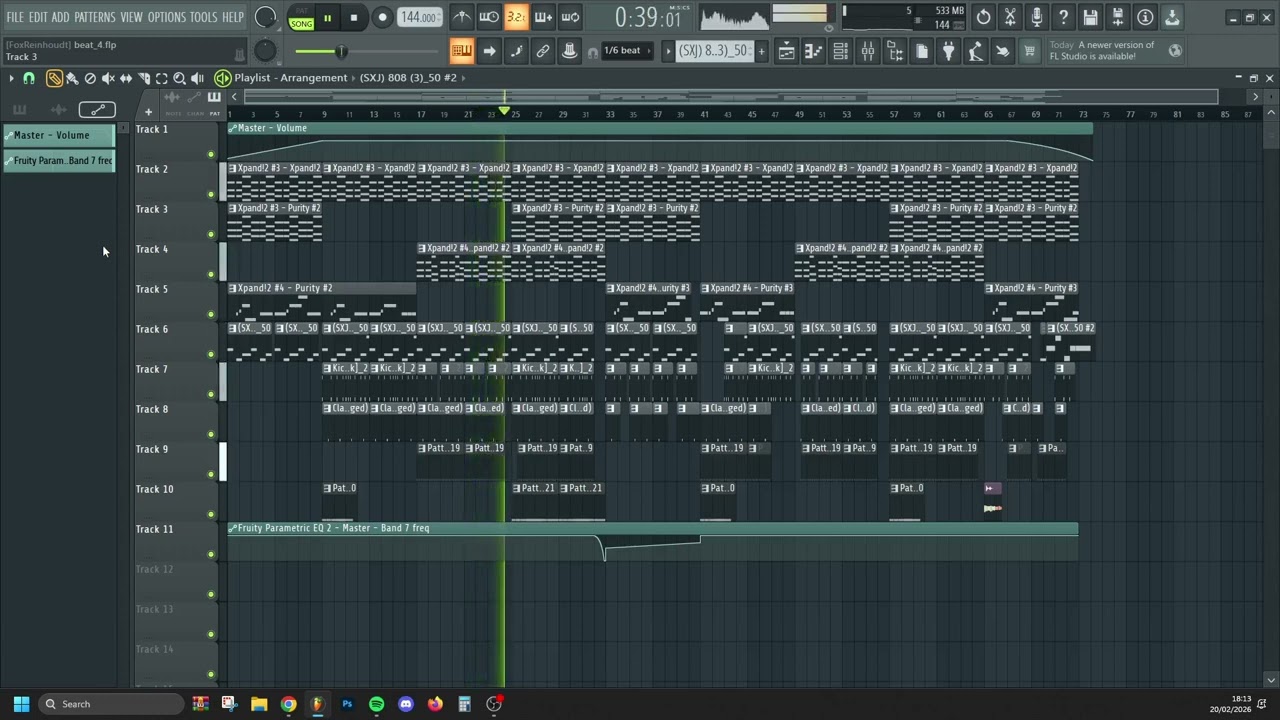Open the FILE menu
1280x720 pixels.
tap(15, 17)
